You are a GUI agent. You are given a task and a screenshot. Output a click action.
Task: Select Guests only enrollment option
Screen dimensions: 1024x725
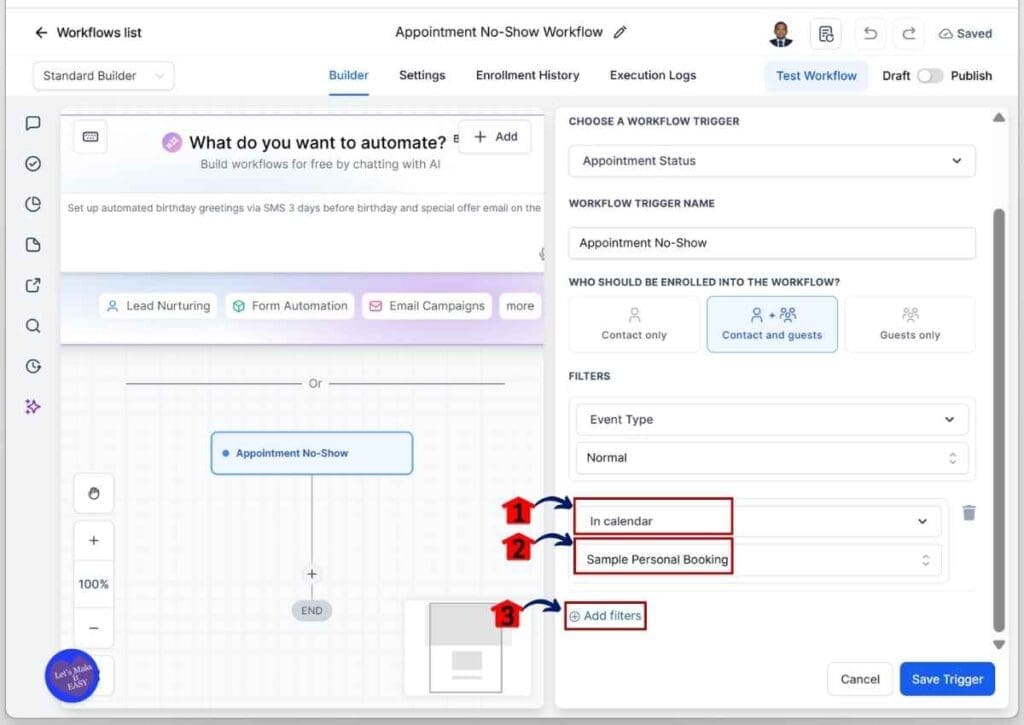click(910, 325)
